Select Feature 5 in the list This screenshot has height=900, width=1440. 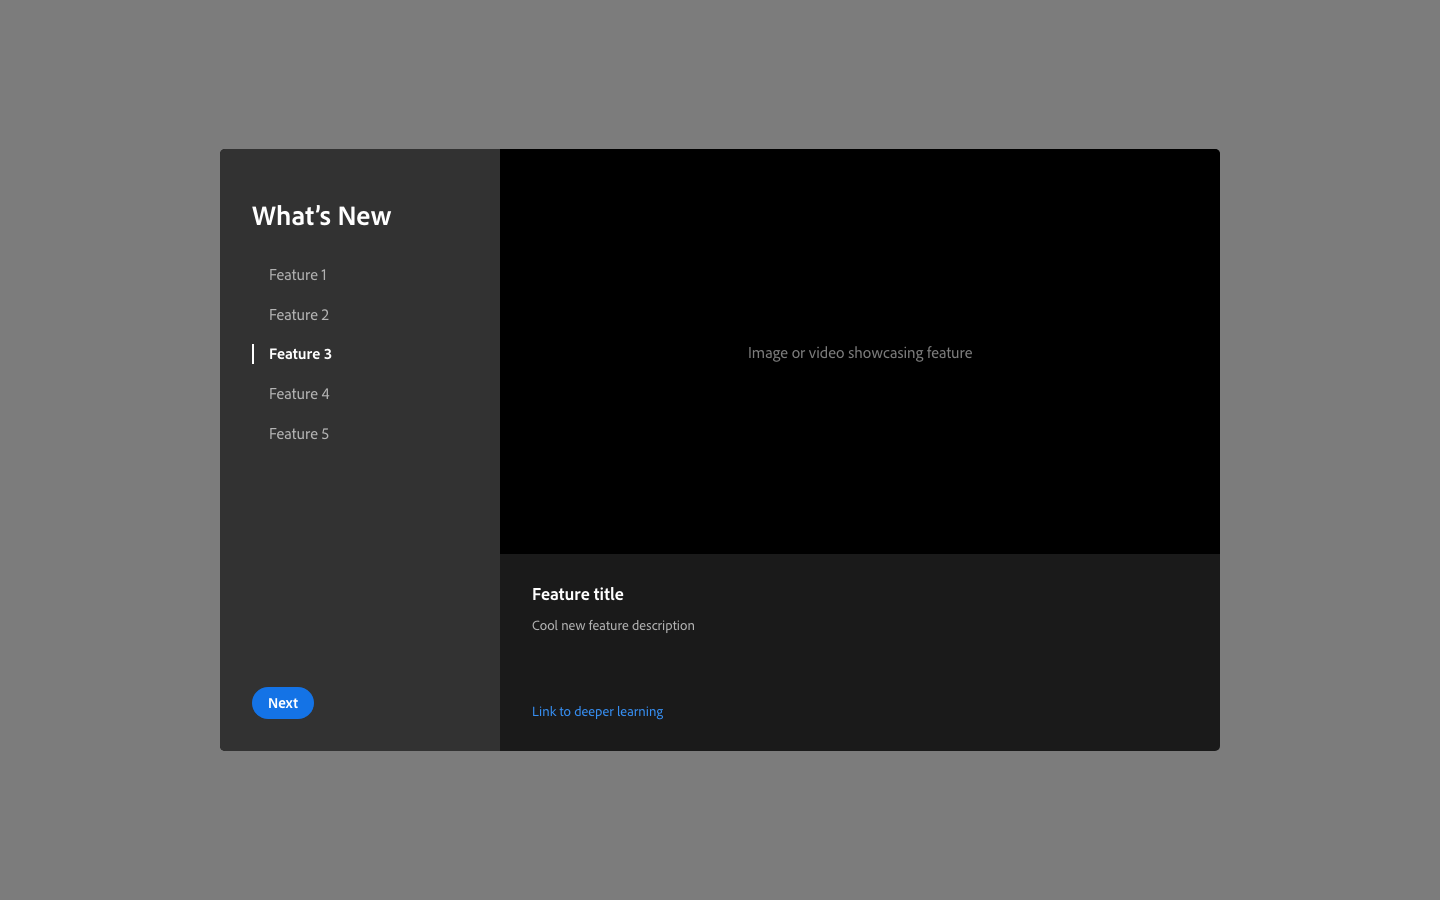[x=299, y=434]
